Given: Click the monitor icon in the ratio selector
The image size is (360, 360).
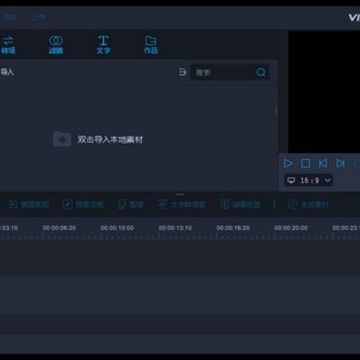Looking at the screenshot, I should coord(291,180).
